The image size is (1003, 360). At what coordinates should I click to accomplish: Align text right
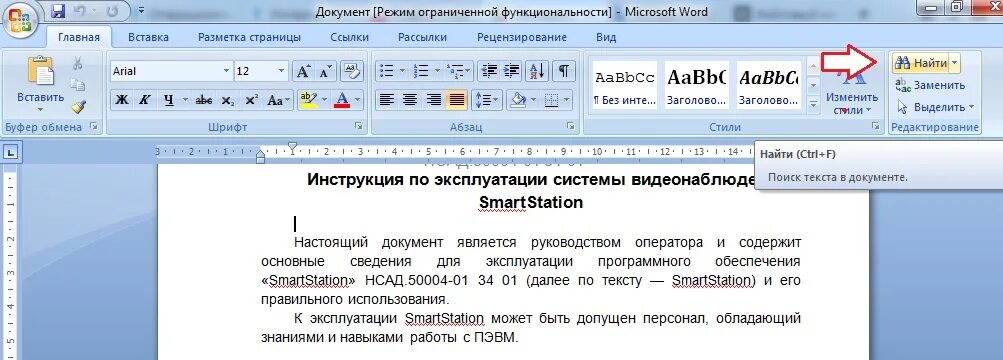coord(434,100)
